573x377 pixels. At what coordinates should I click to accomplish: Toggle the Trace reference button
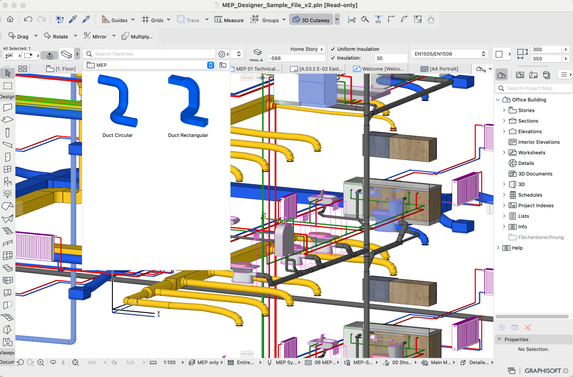tap(189, 20)
